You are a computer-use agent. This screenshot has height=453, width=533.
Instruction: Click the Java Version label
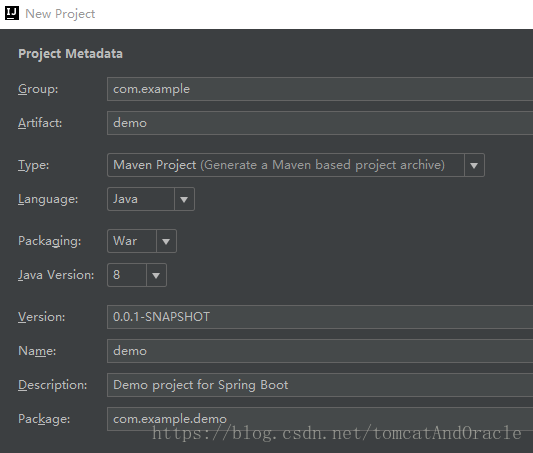coord(56,275)
